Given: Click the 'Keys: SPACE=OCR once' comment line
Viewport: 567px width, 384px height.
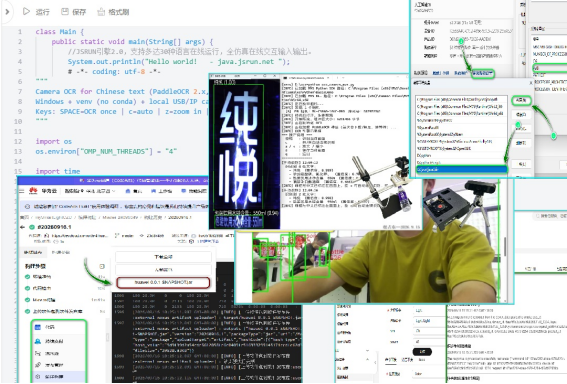Looking at the screenshot, I should point(122,111).
